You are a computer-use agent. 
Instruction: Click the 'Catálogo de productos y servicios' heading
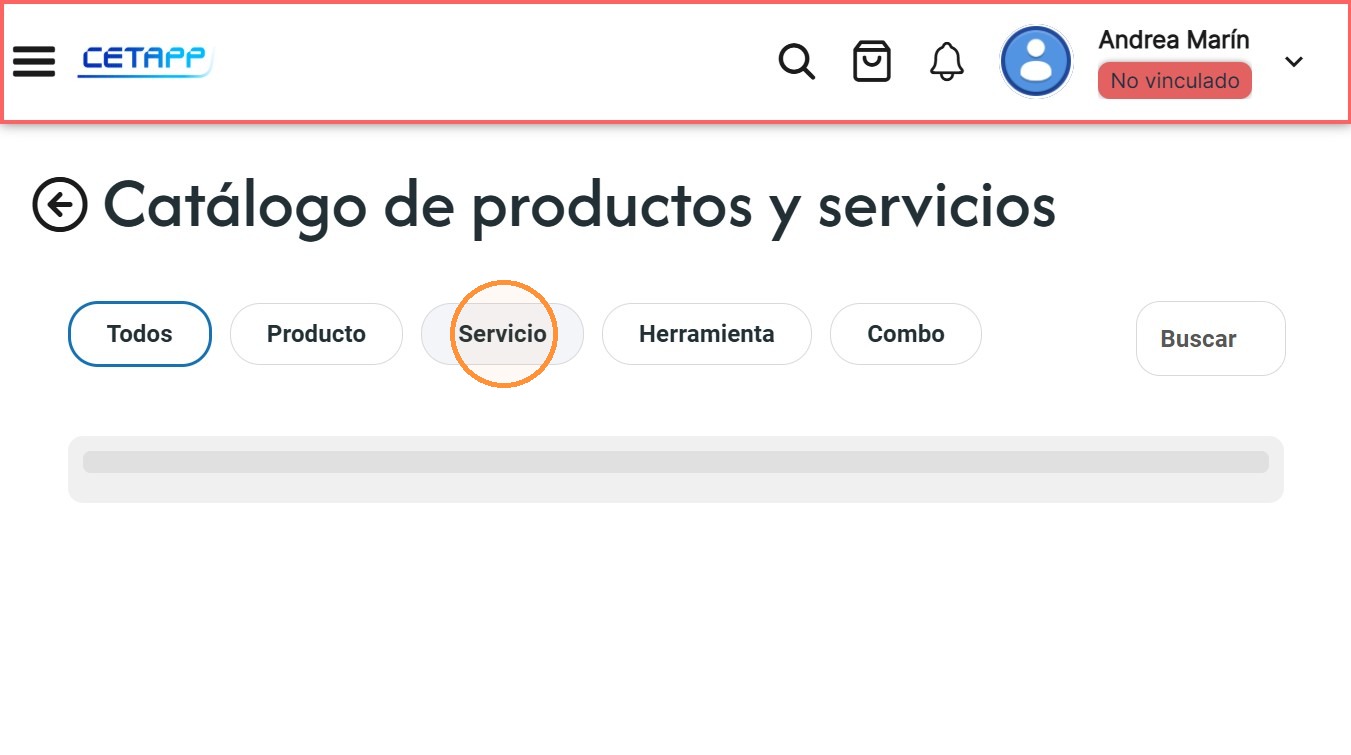[x=580, y=204]
